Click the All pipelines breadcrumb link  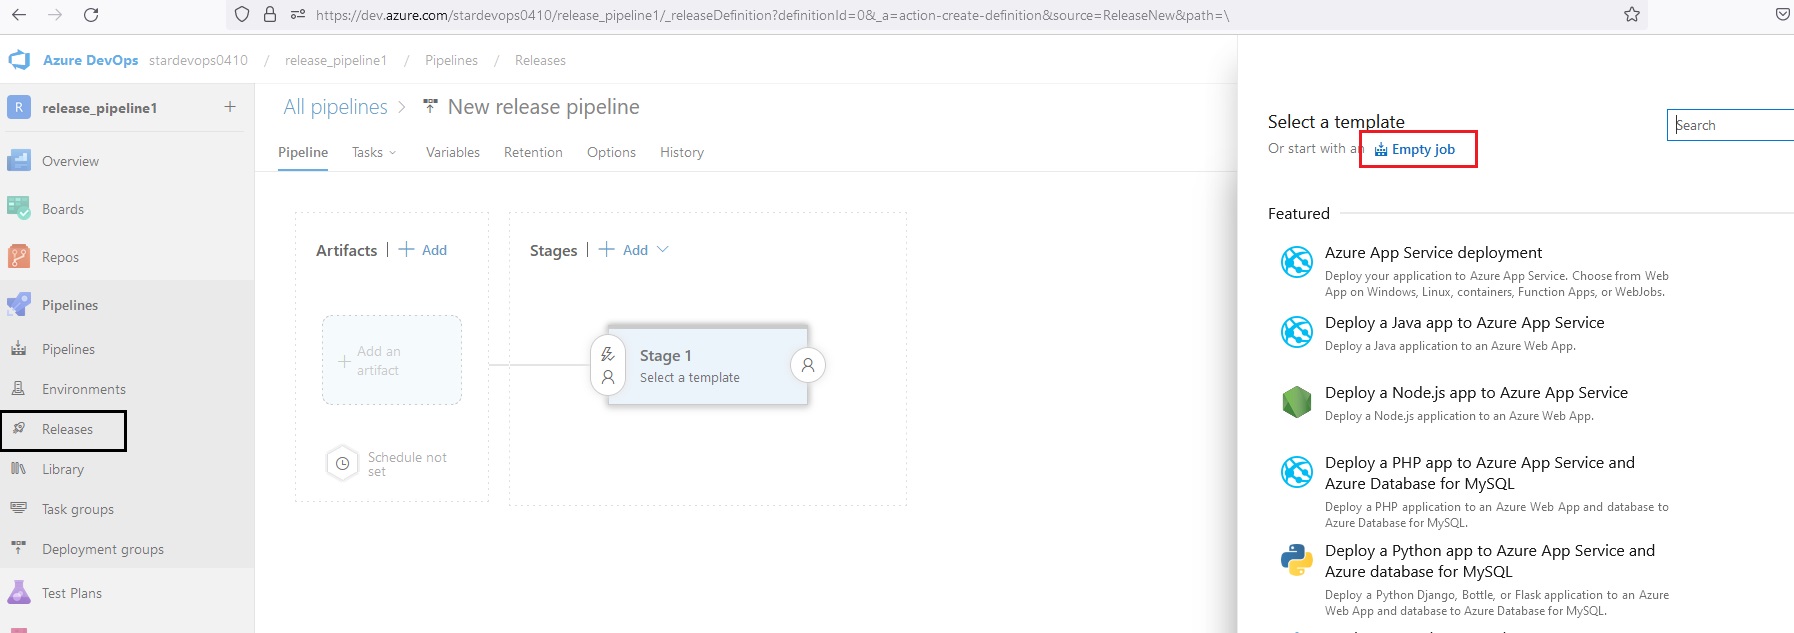pos(335,107)
